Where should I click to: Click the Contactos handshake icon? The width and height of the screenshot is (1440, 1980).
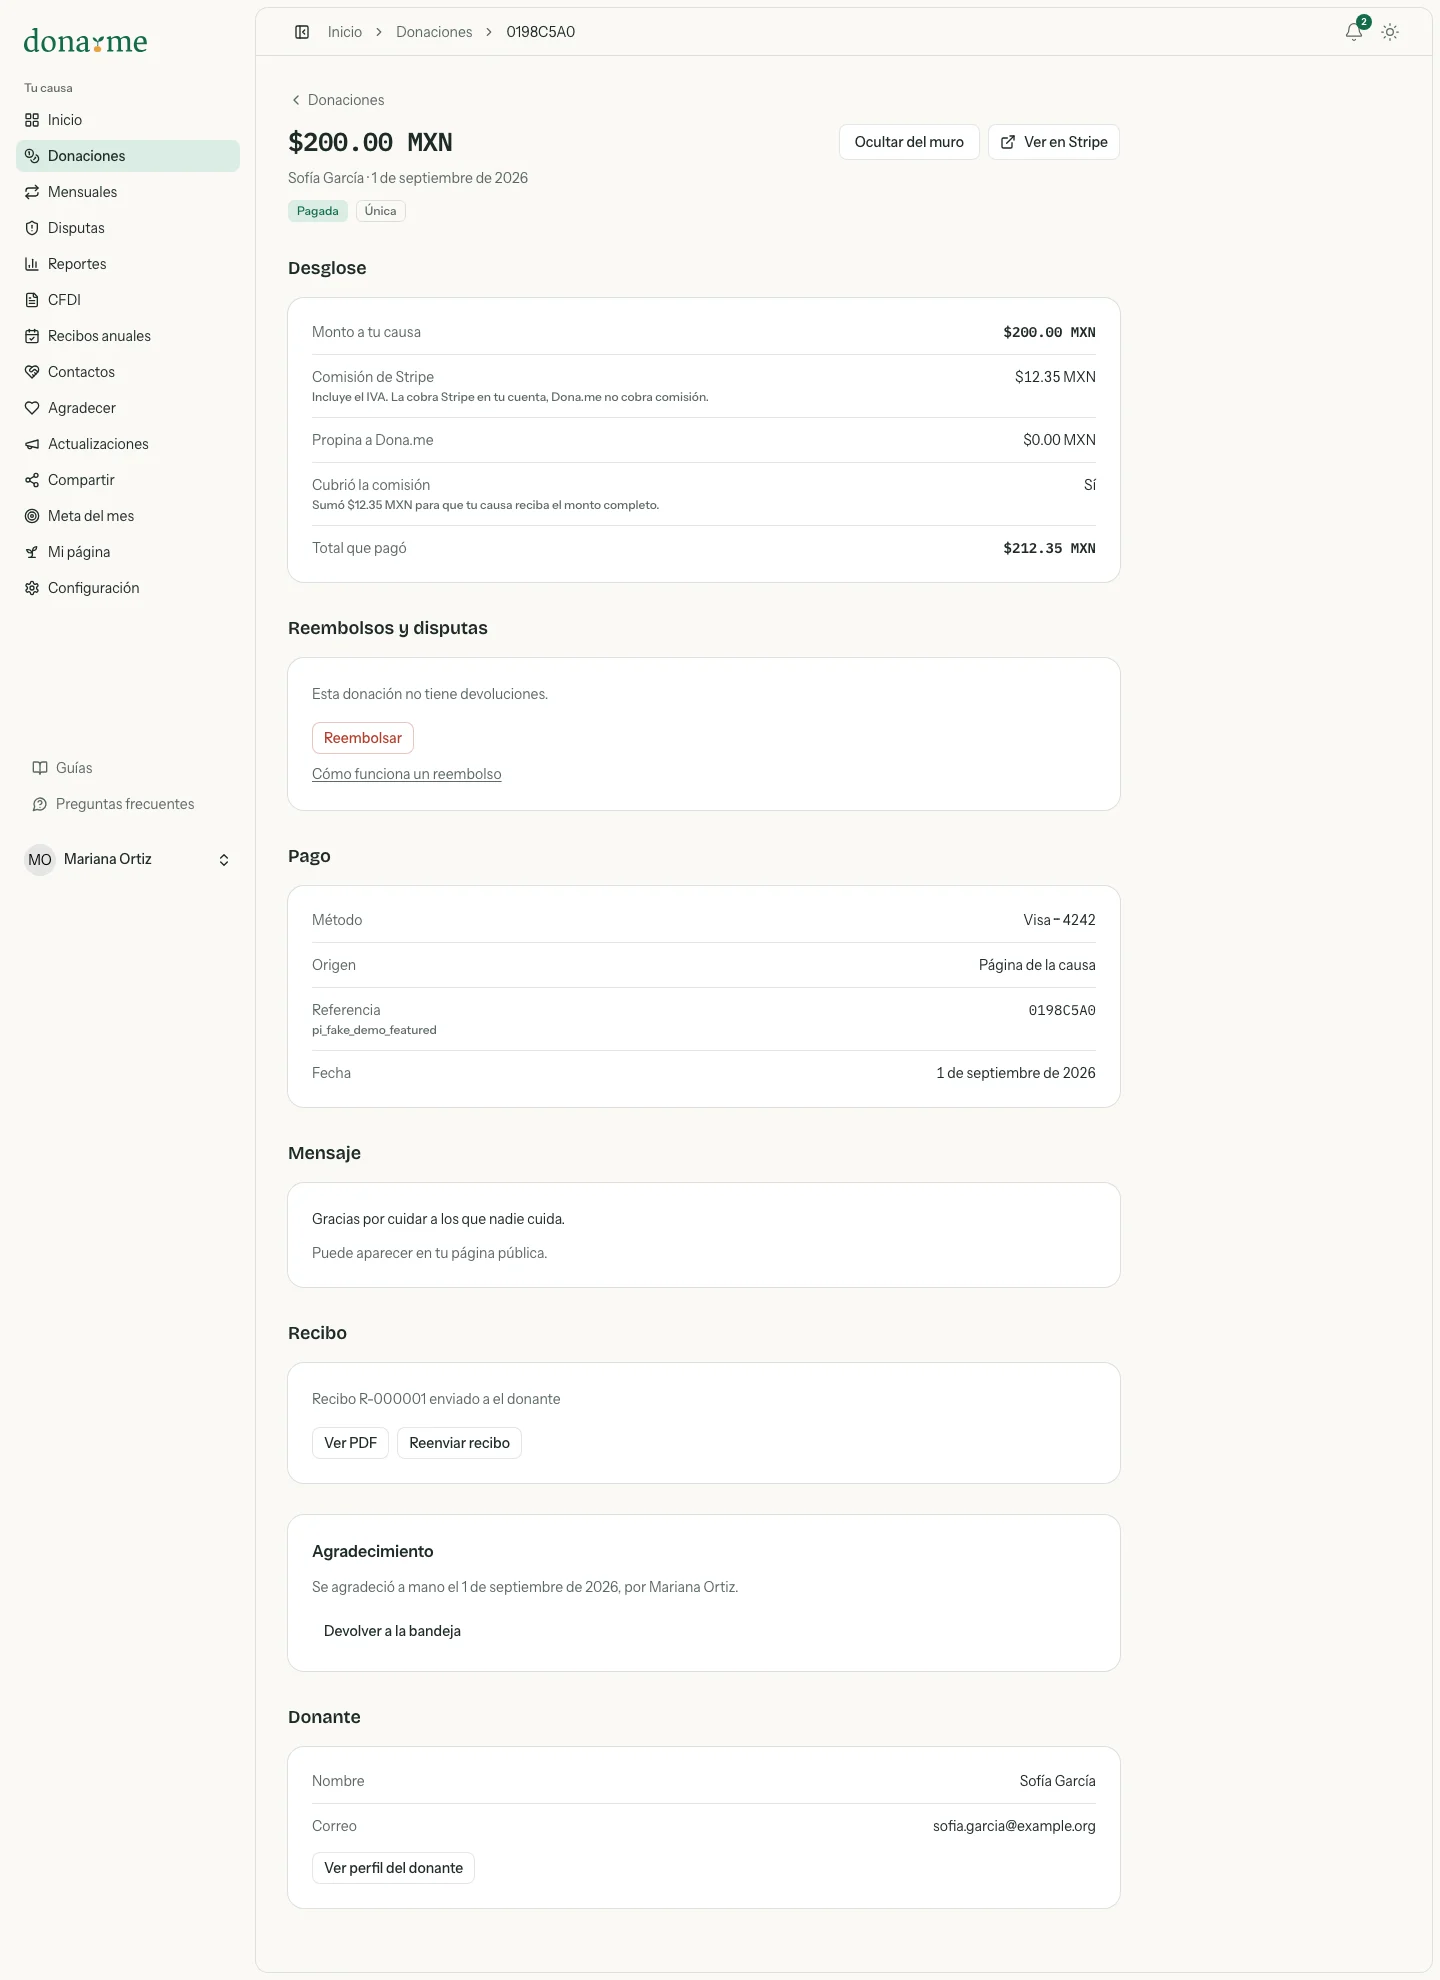[x=32, y=372]
